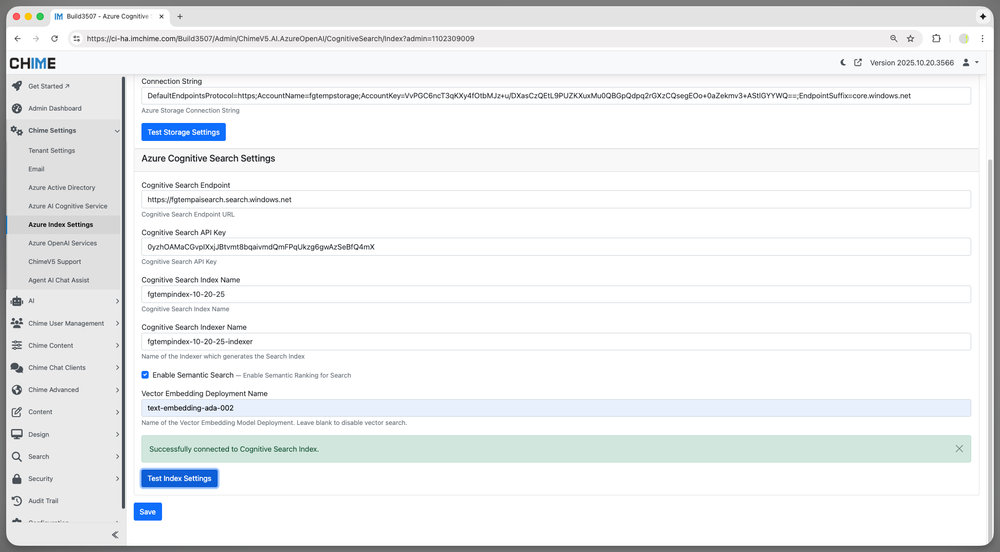Click the Admin Dashboard gauge icon
1000x552 pixels.
point(17,108)
